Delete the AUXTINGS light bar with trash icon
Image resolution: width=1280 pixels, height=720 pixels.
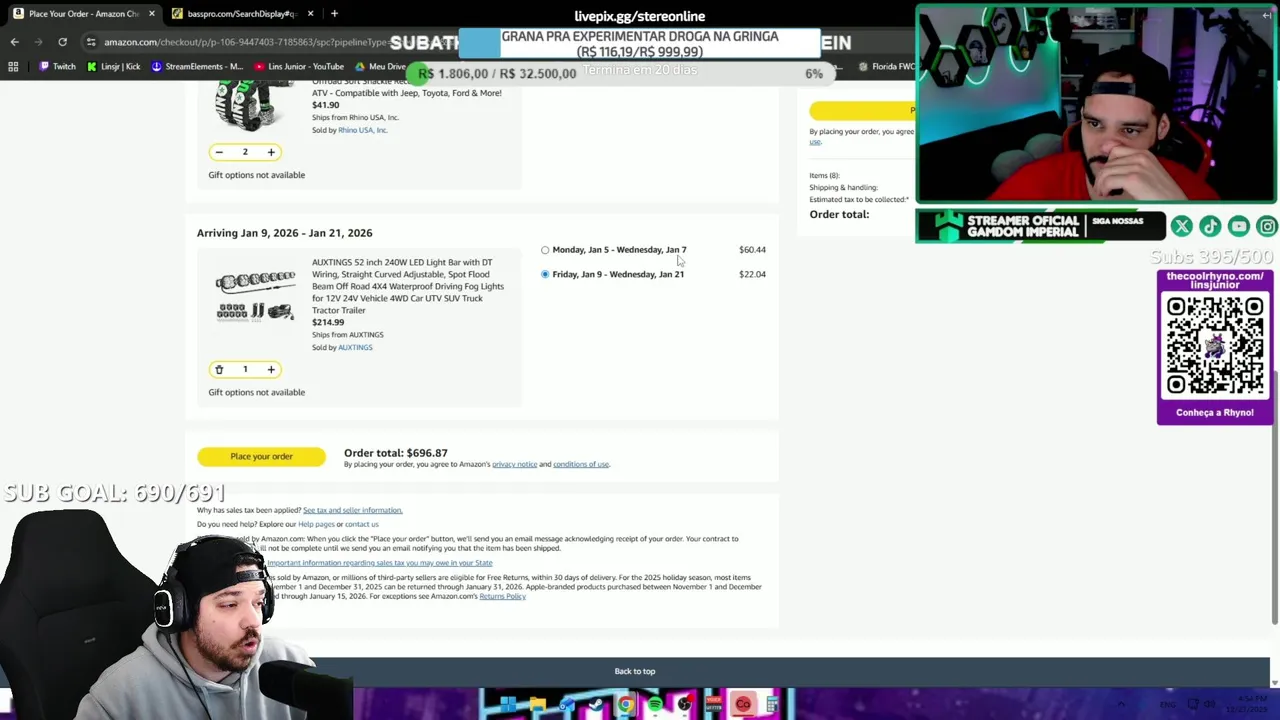click(219, 370)
